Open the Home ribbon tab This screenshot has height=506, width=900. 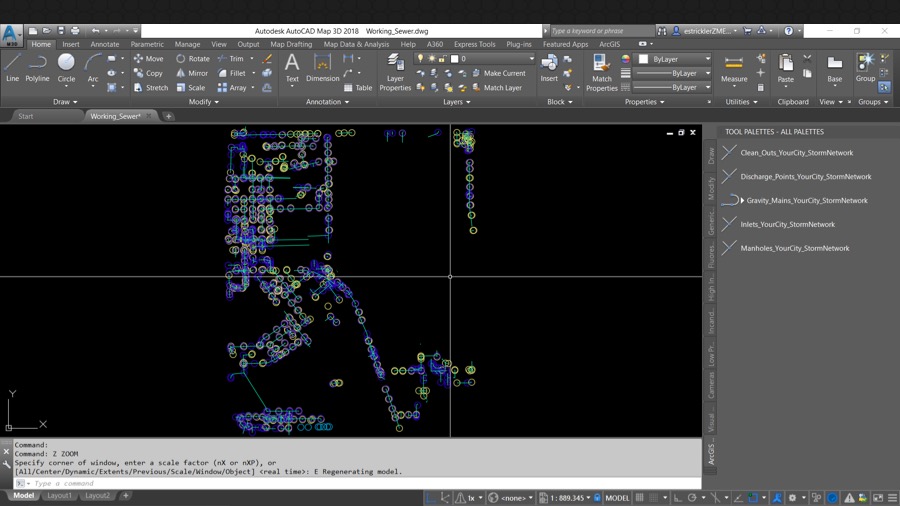[x=41, y=44]
